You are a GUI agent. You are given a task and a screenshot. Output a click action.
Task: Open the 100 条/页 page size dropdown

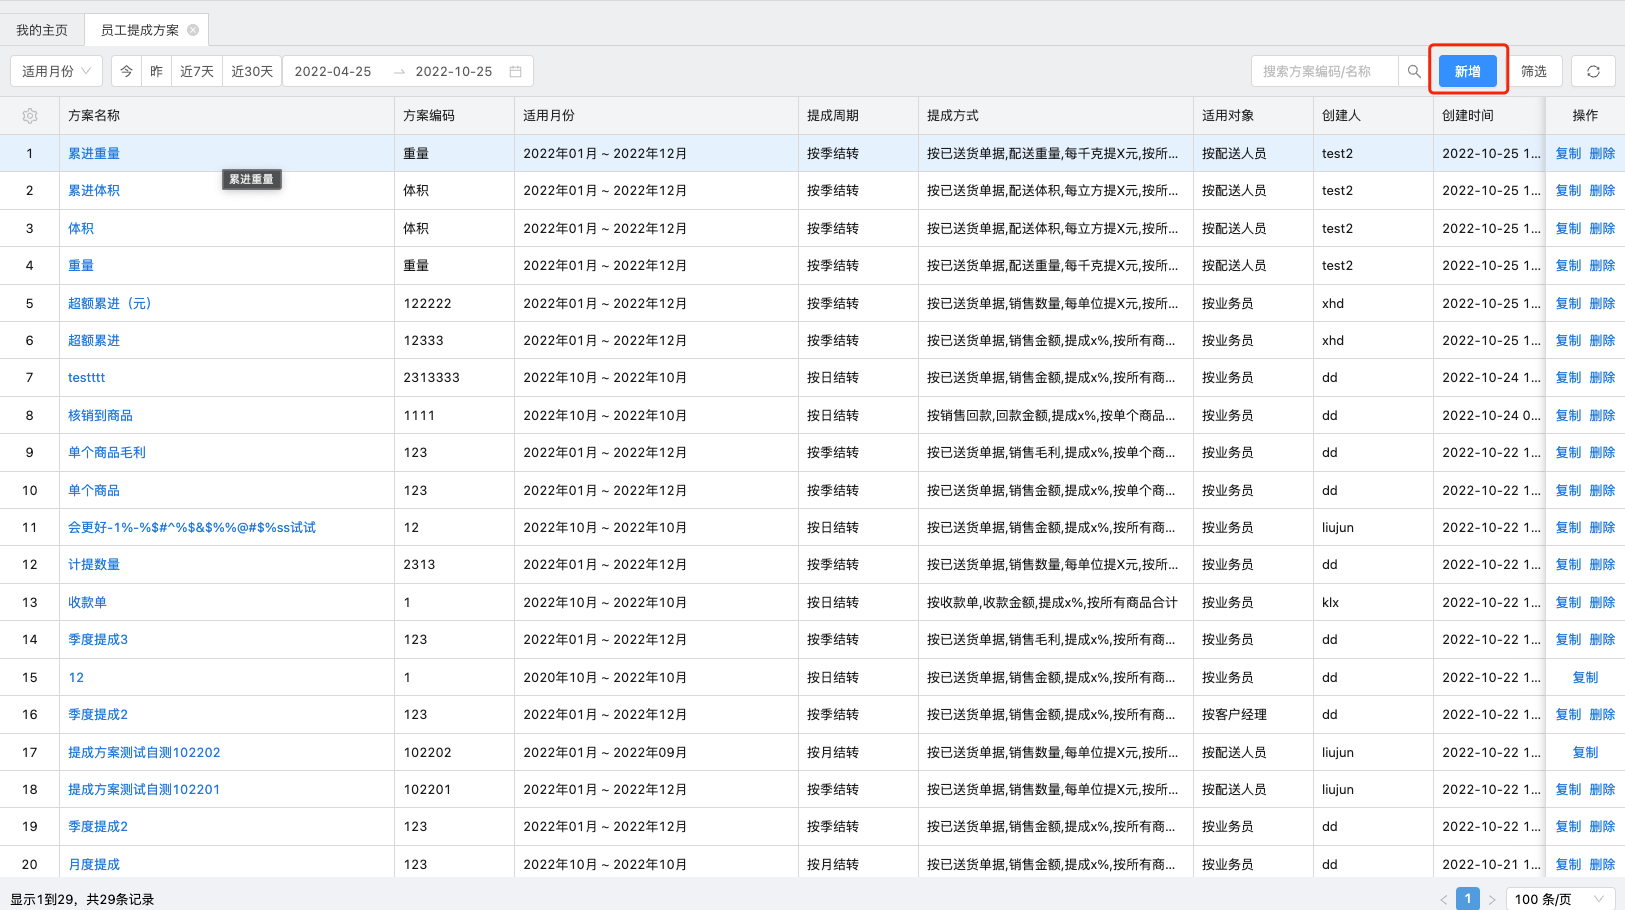tap(1560, 899)
